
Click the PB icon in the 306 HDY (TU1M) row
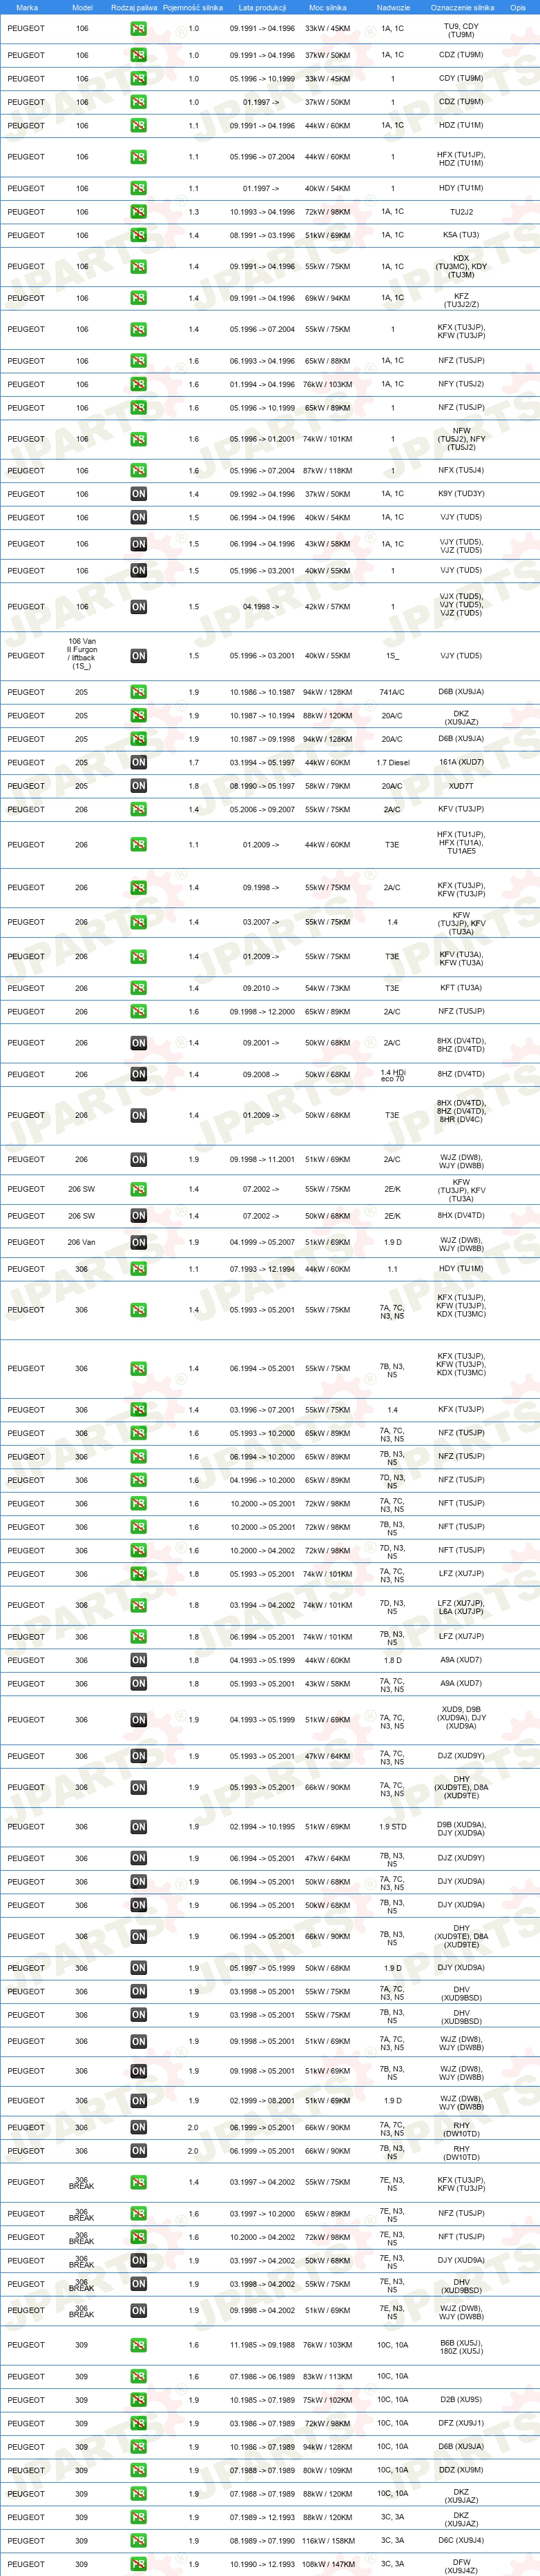tap(138, 1269)
